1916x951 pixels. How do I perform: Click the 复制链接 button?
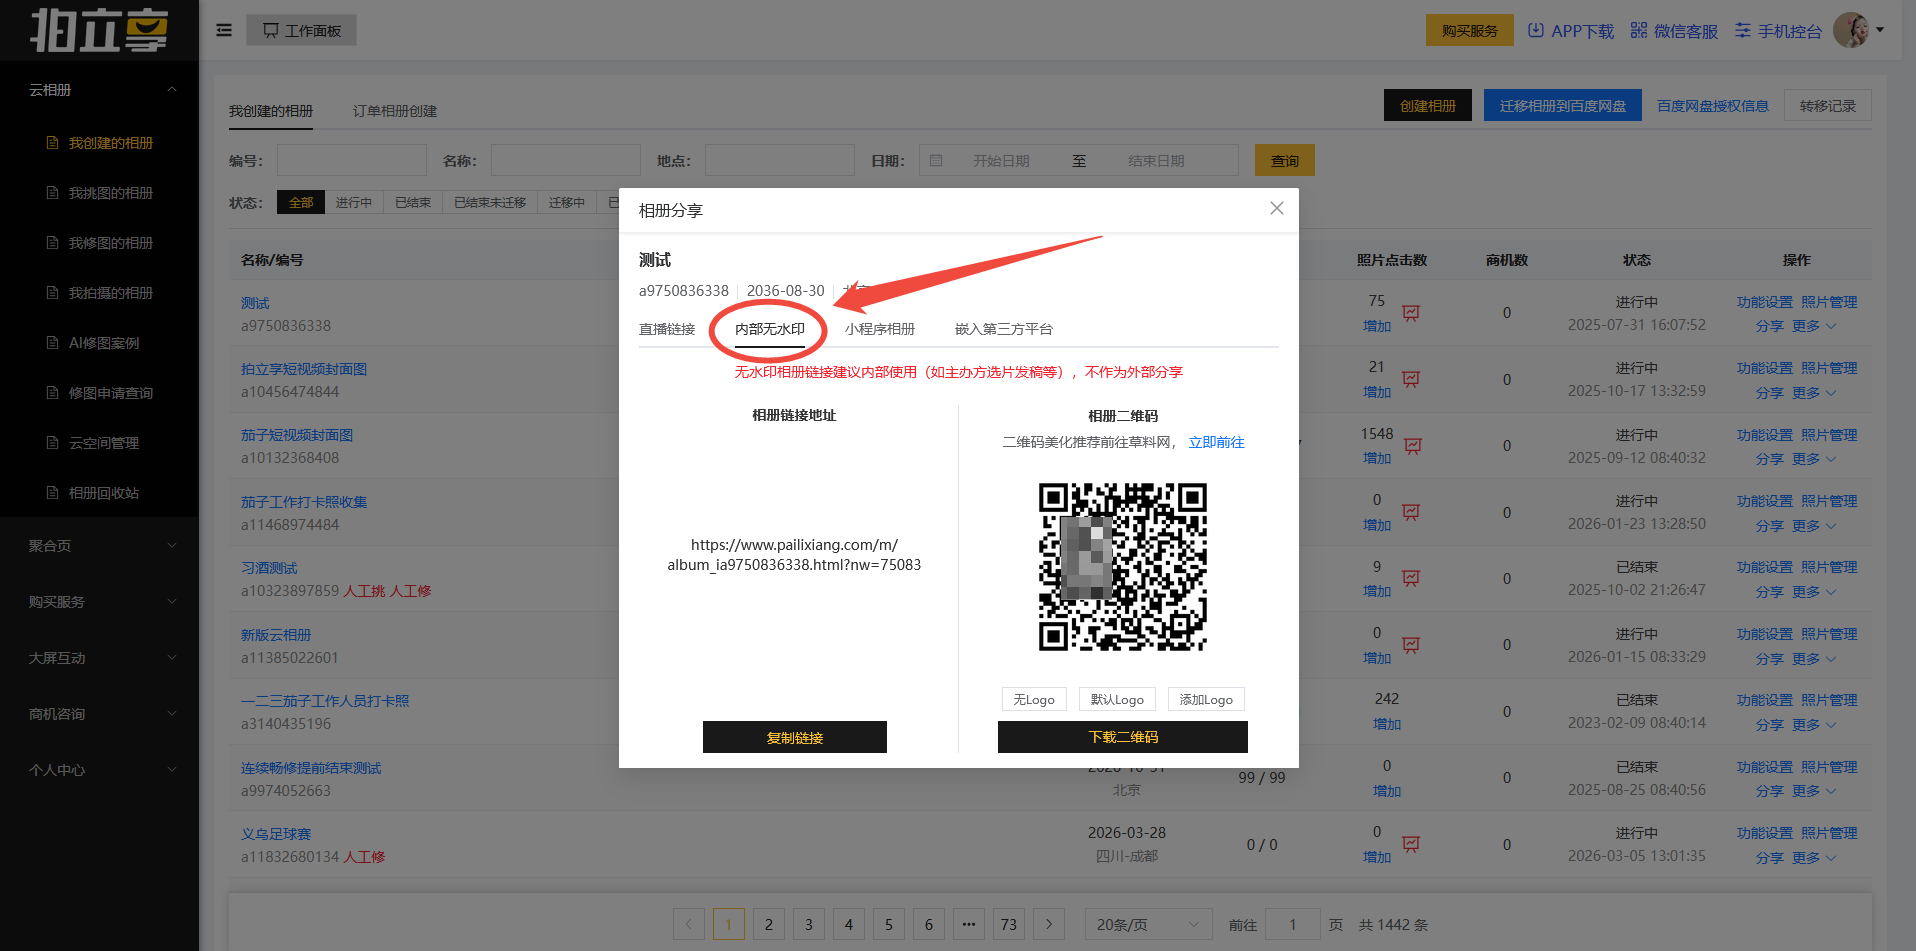[794, 737]
